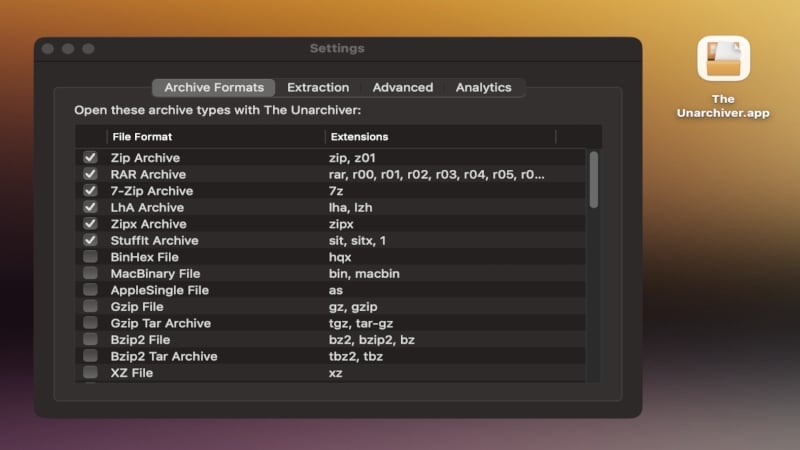Click the AppleSingle File label

point(160,290)
